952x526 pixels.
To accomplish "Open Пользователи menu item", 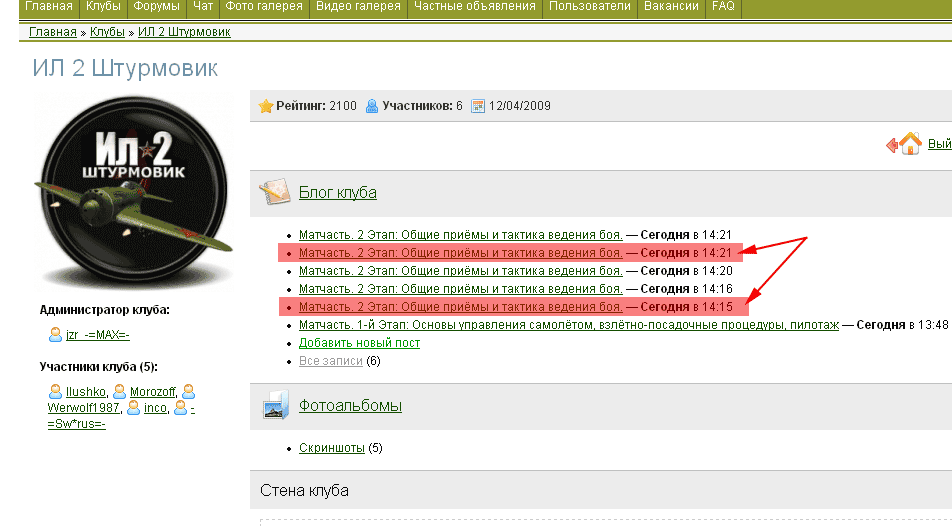I will click(590, 7).
